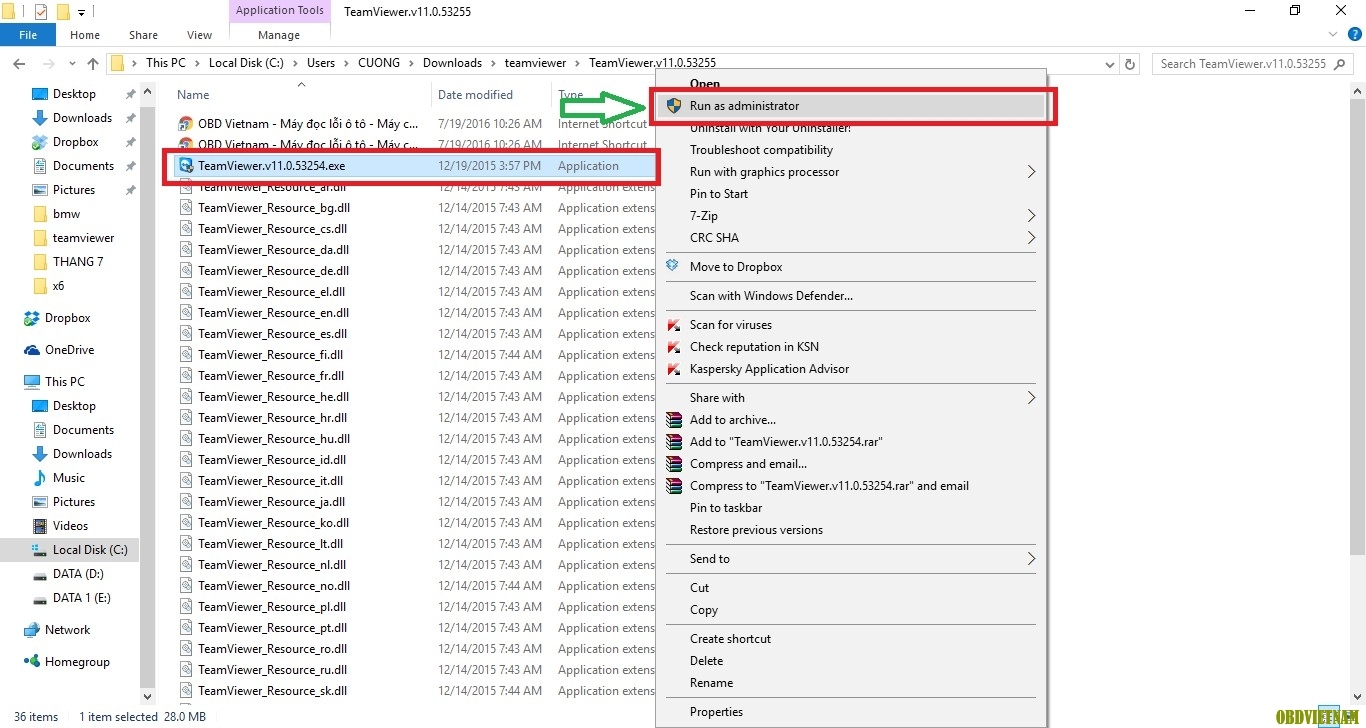Click the OneDrive cloud icon in sidebar
This screenshot has width=1366, height=728.
click(x=32, y=350)
